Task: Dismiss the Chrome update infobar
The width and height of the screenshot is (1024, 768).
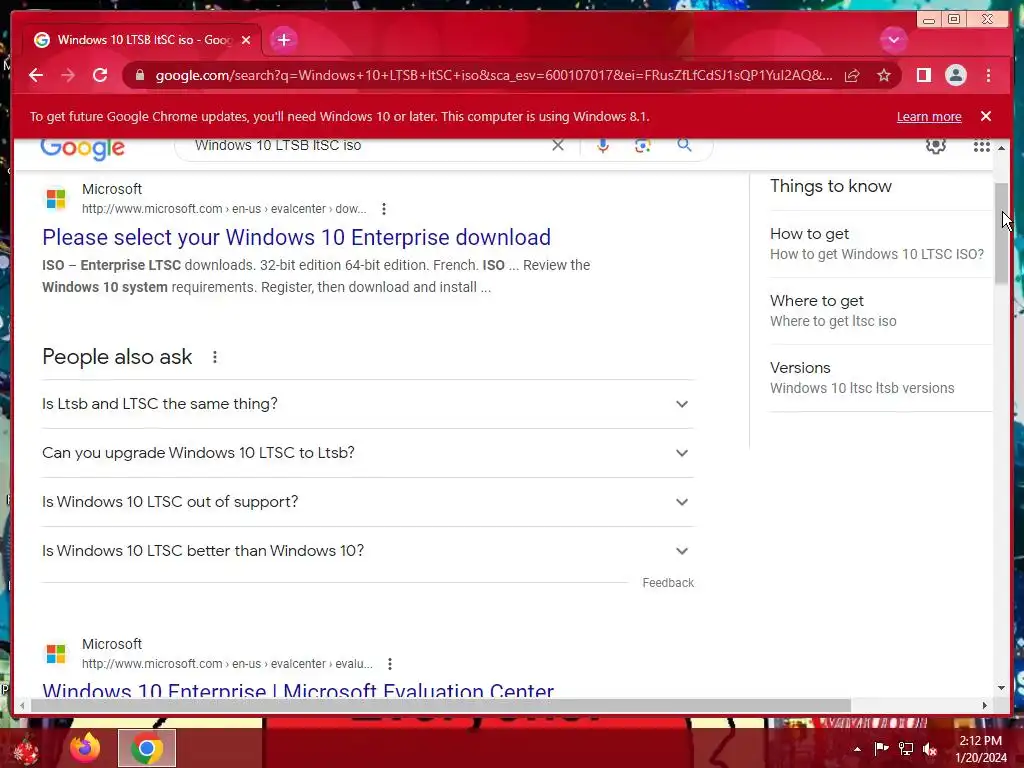Action: coord(986,116)
